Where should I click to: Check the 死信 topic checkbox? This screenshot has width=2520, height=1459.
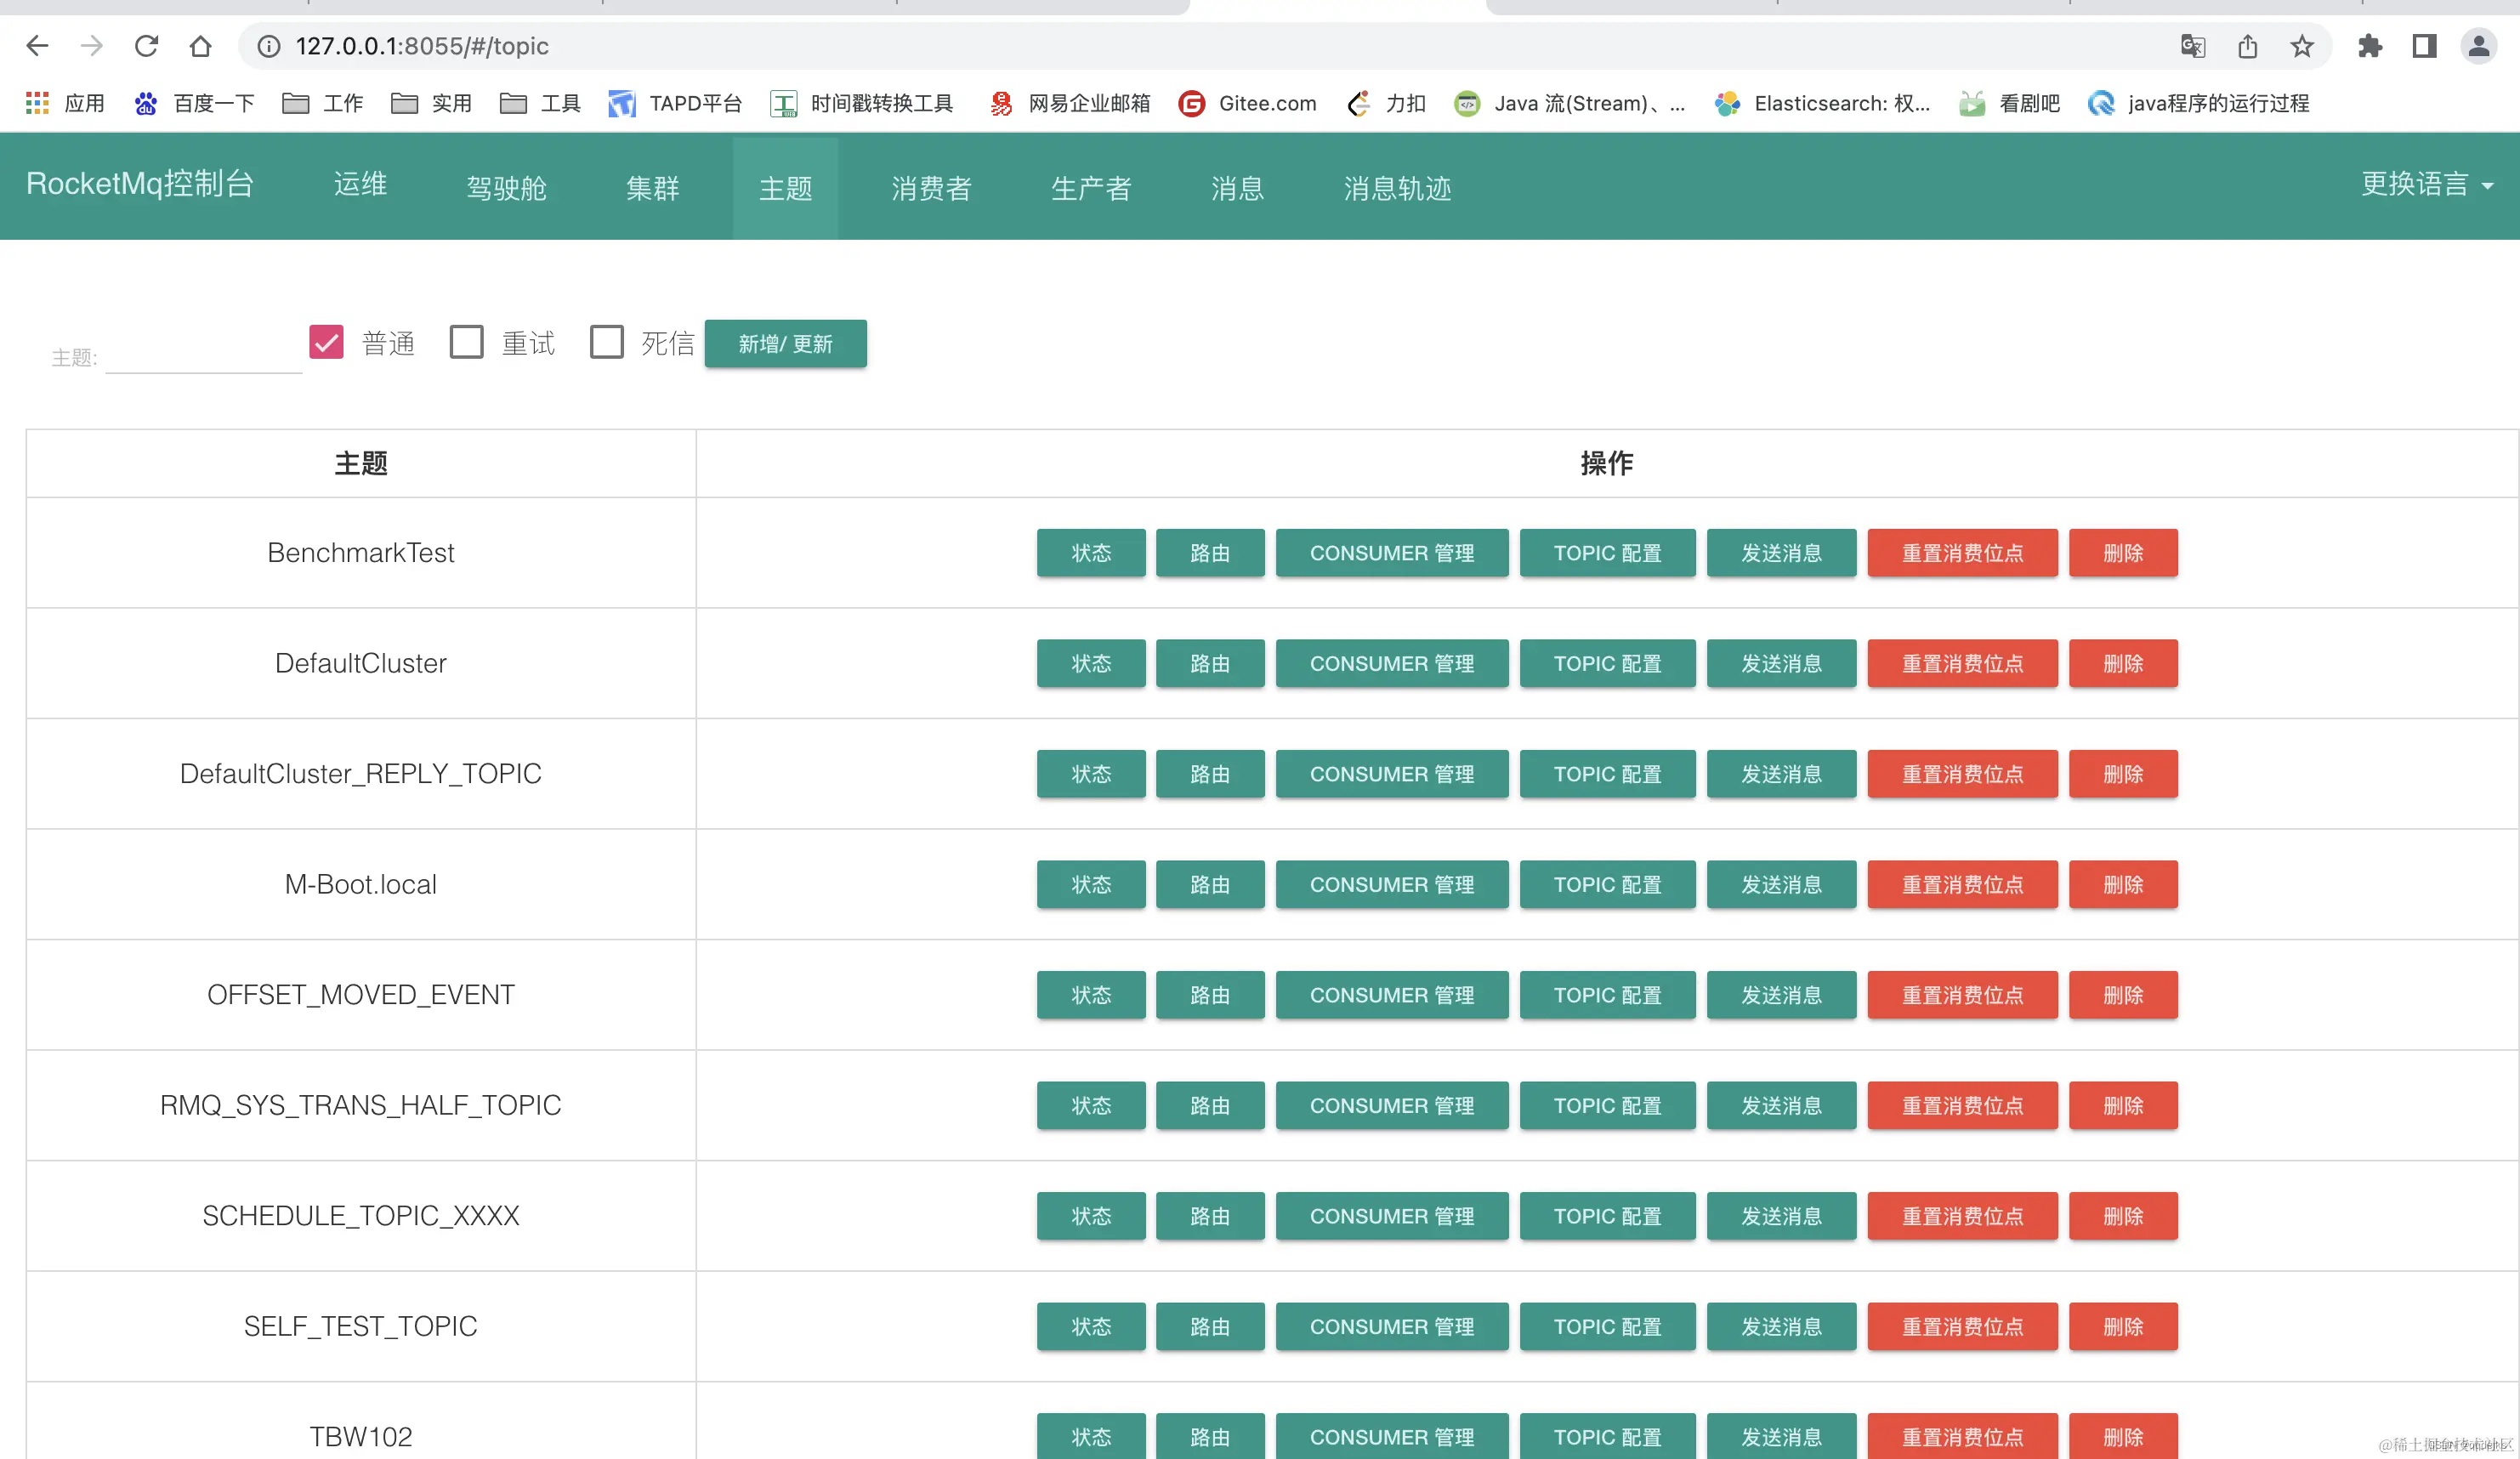(x=606, y=342)
